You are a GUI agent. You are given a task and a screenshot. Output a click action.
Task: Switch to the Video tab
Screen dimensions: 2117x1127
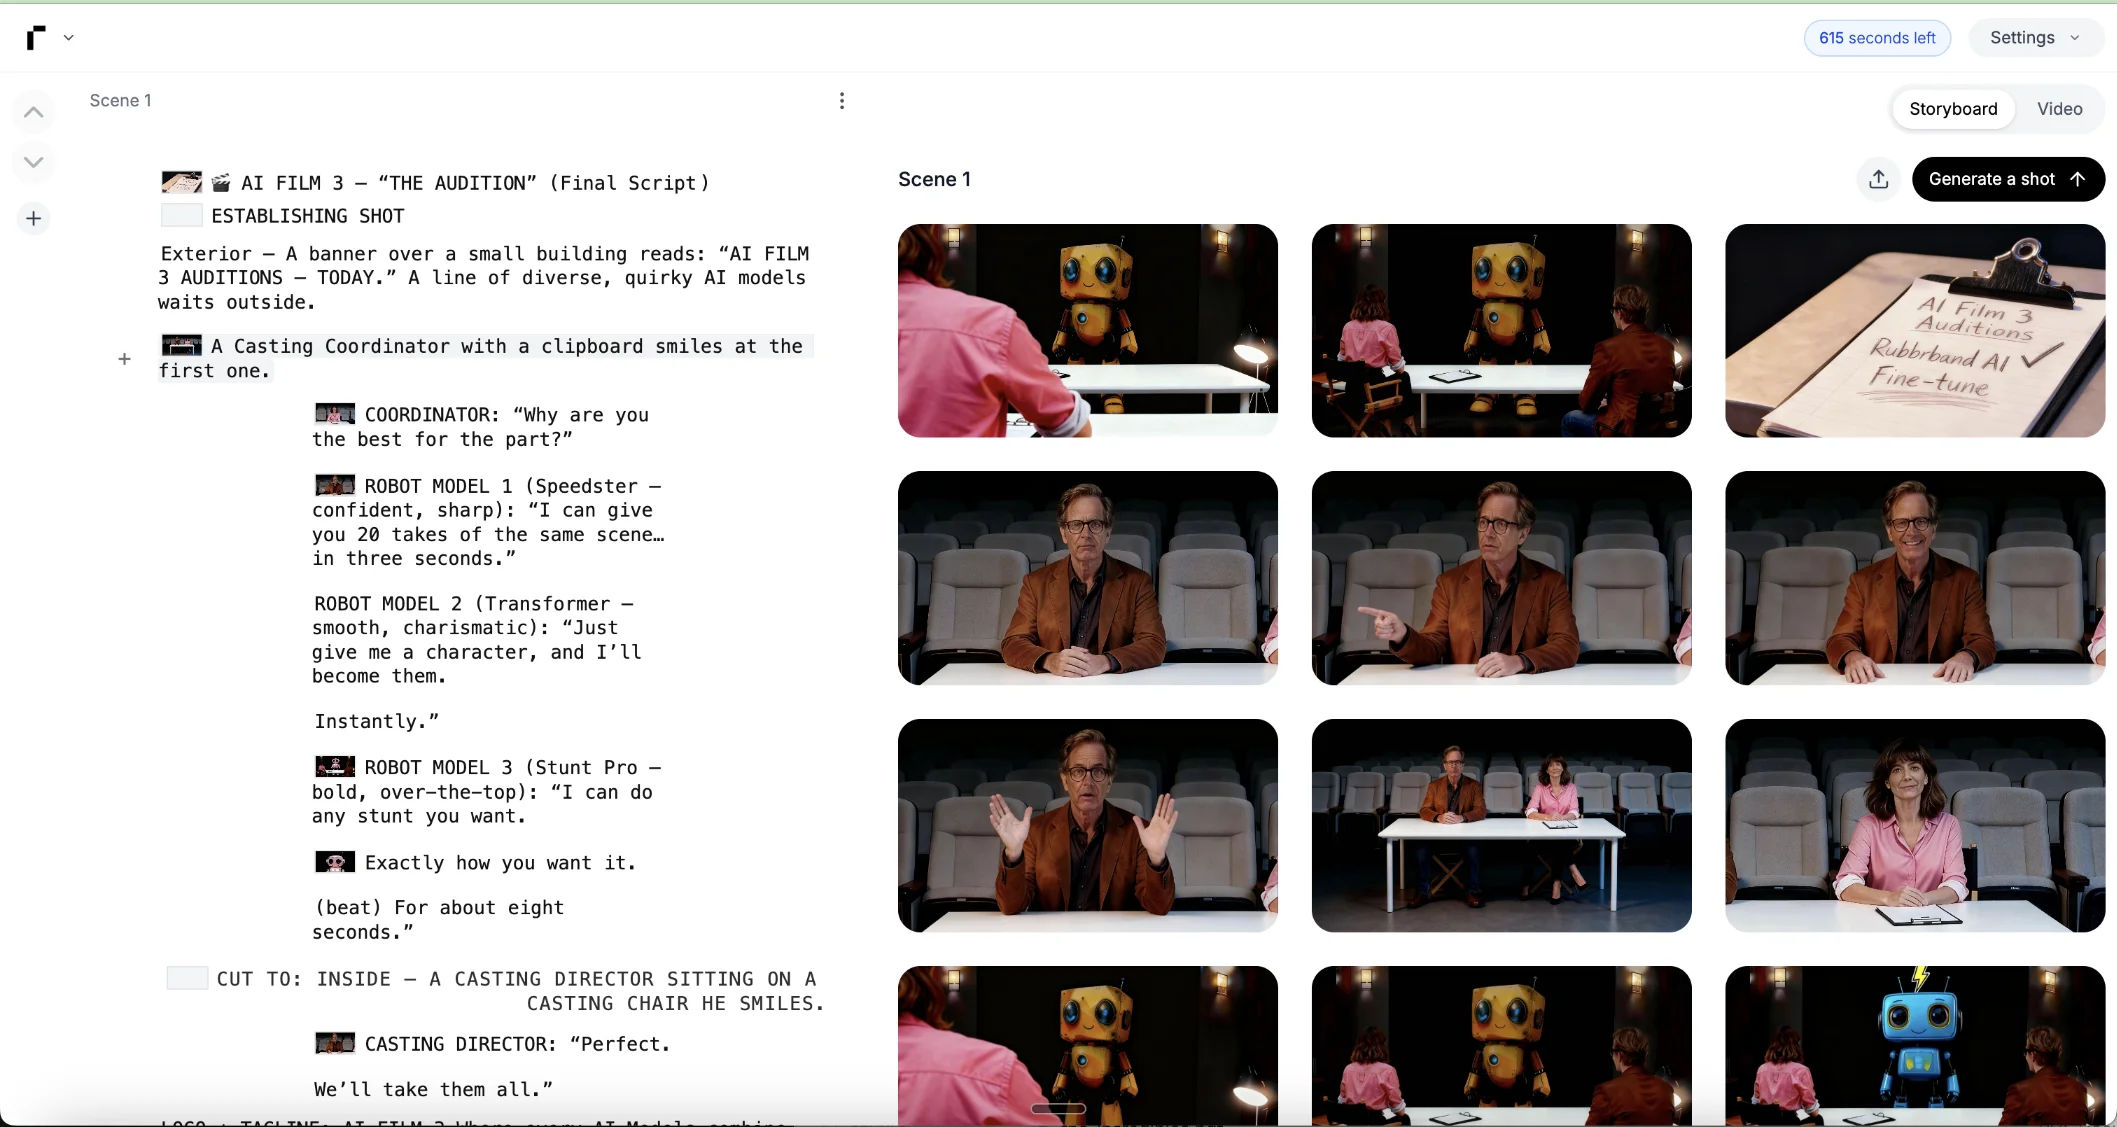click(2059, 109)
